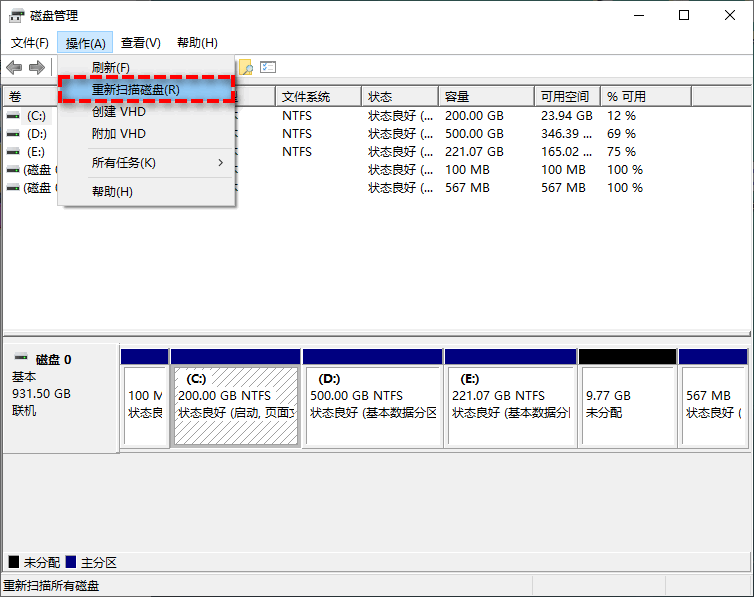The image size is (754, 597).
Task: Sort by the 可用空间 column header
Action: point(567,97)
